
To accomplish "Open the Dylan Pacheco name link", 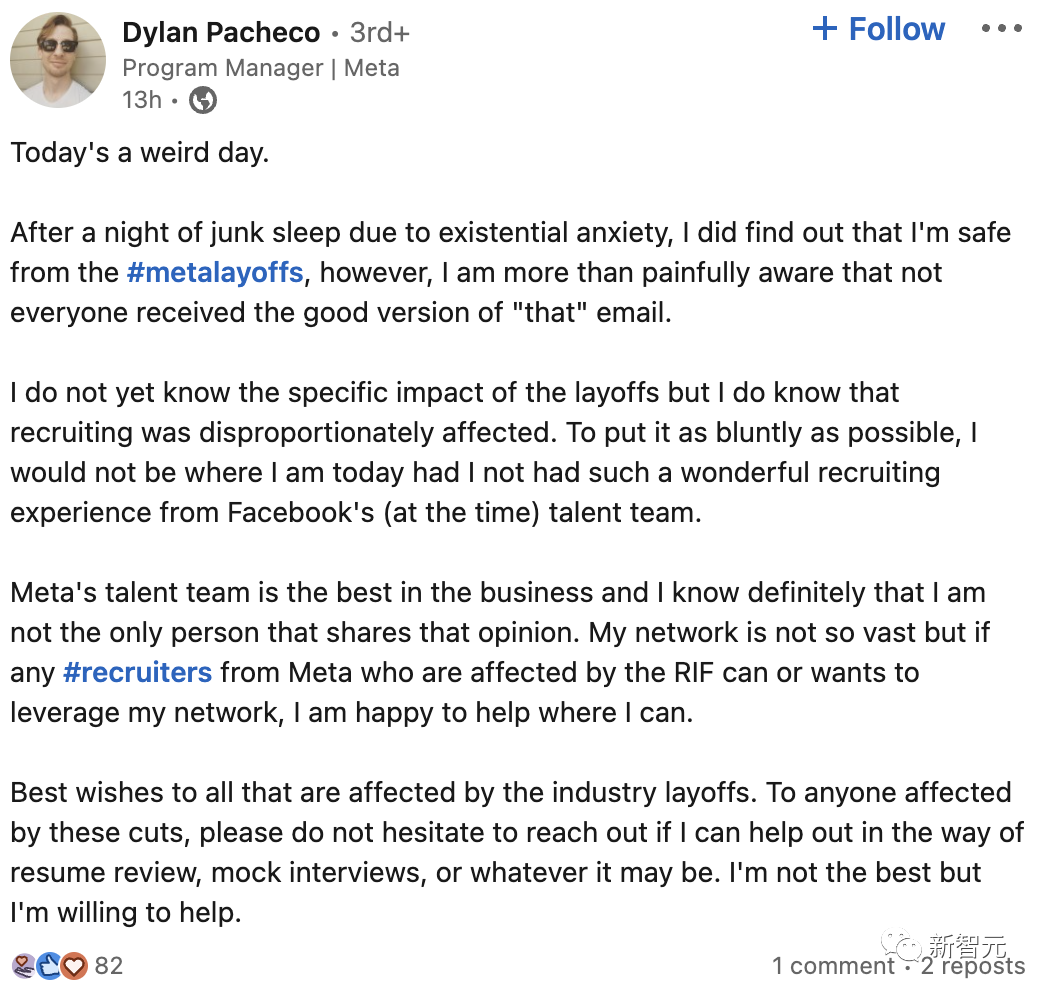I will (221, 33).
